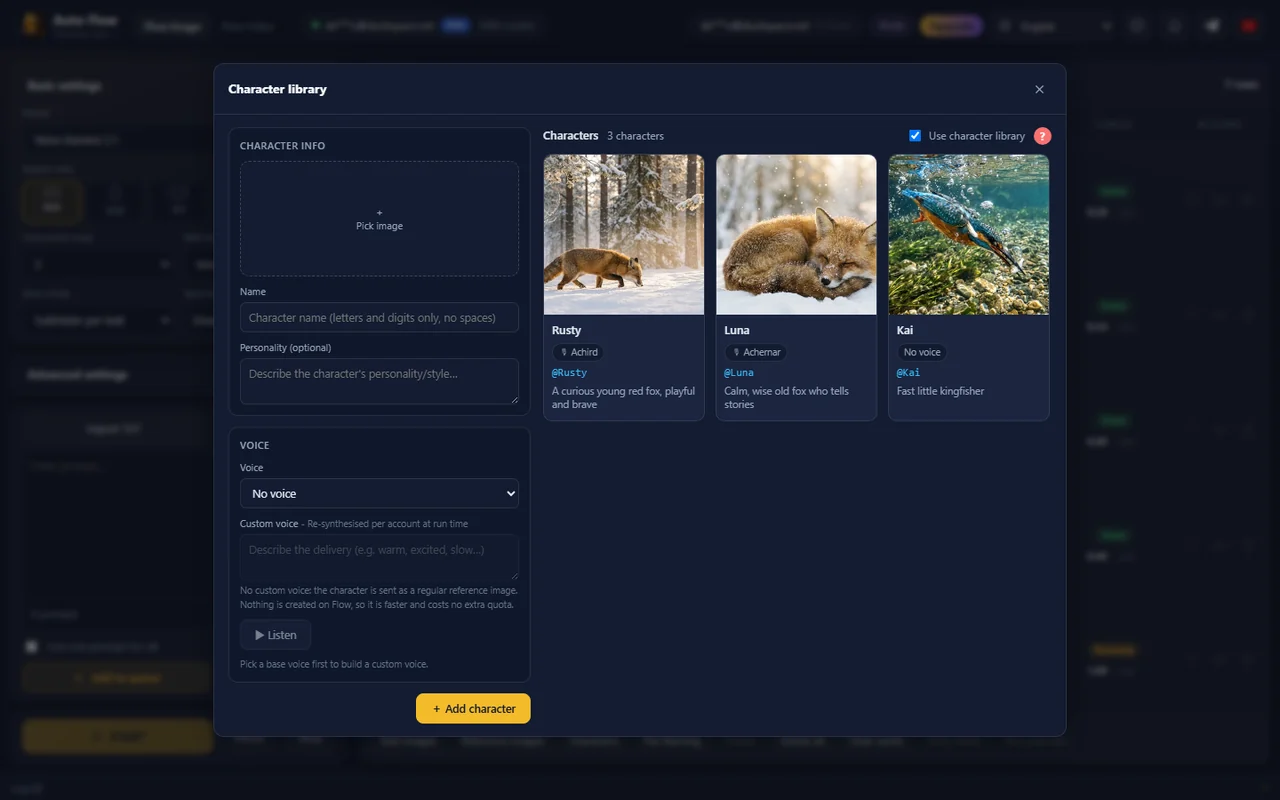The image size is (1280, 800).
Task: Click the @Kai mention tag
Action: click(x=908, y=372)
